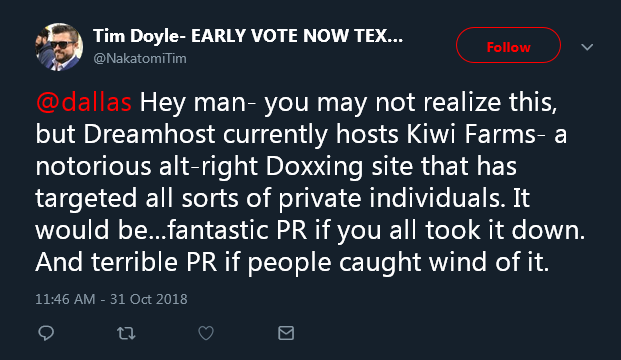Reply to the tweet via speech bubble icon
The image size is (621, 360).
pyautogui.click(x=46, y=333)
